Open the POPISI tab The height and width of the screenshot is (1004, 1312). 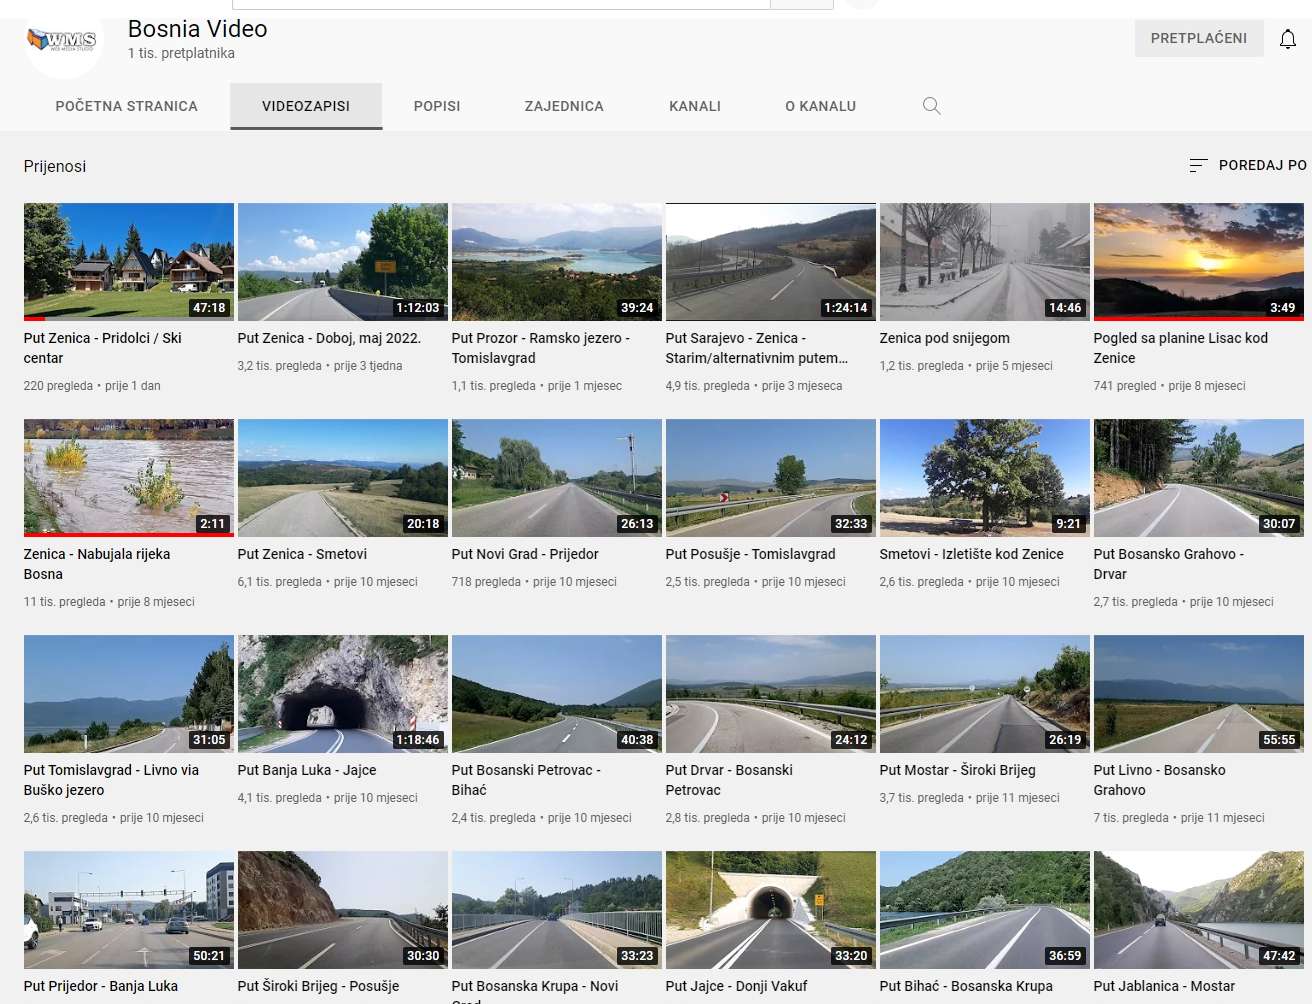pyautogui.click(x=437, y=106)
